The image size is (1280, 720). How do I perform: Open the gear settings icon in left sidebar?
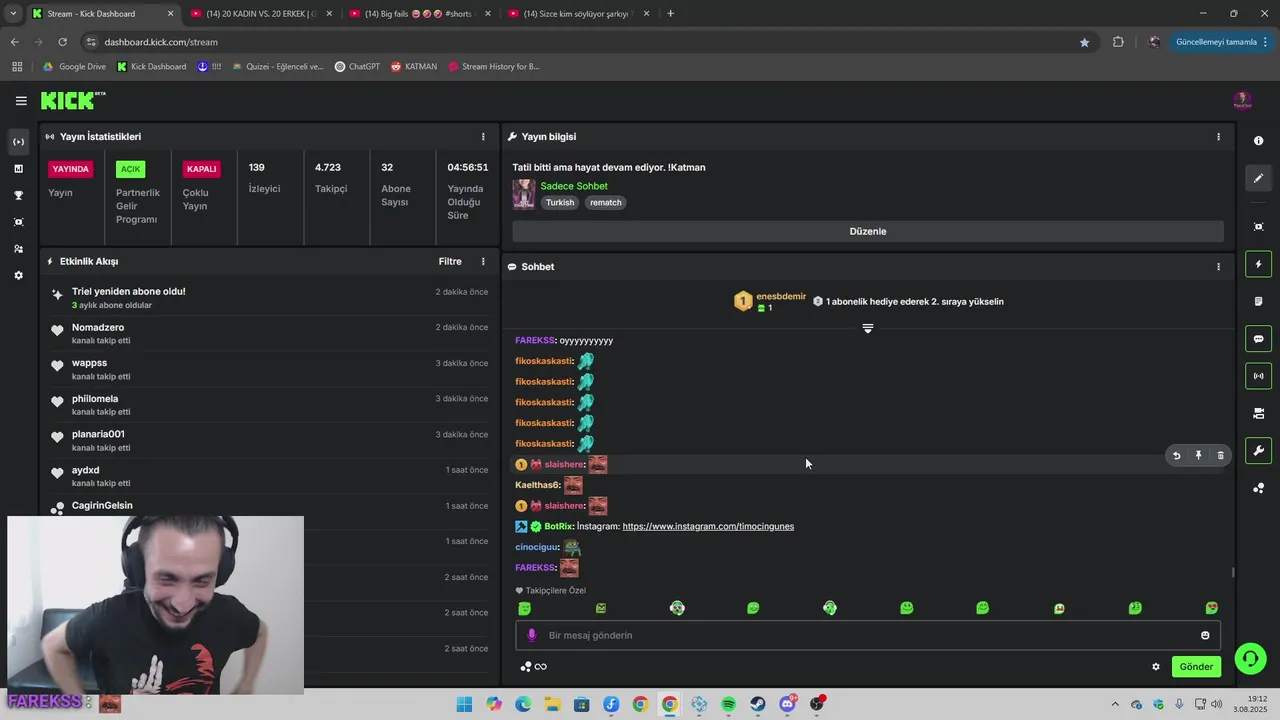click(x=18, y=275)
